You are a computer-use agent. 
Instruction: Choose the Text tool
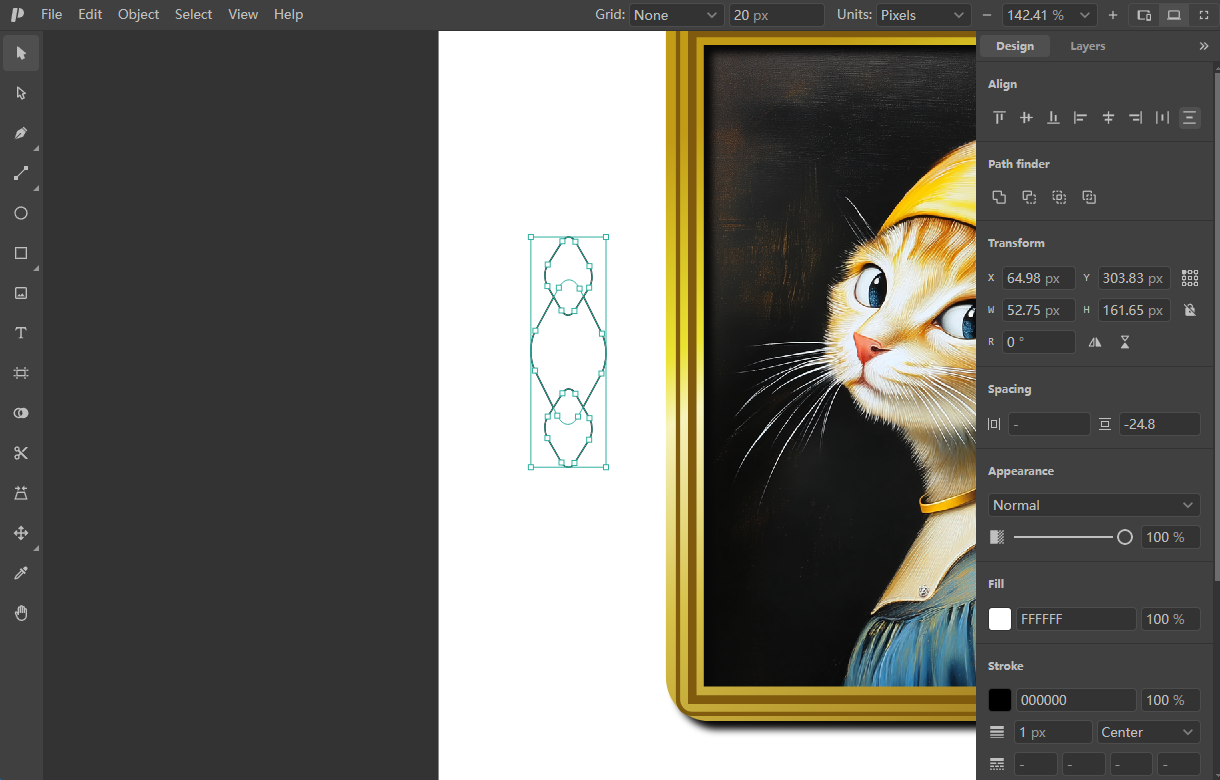21,333
